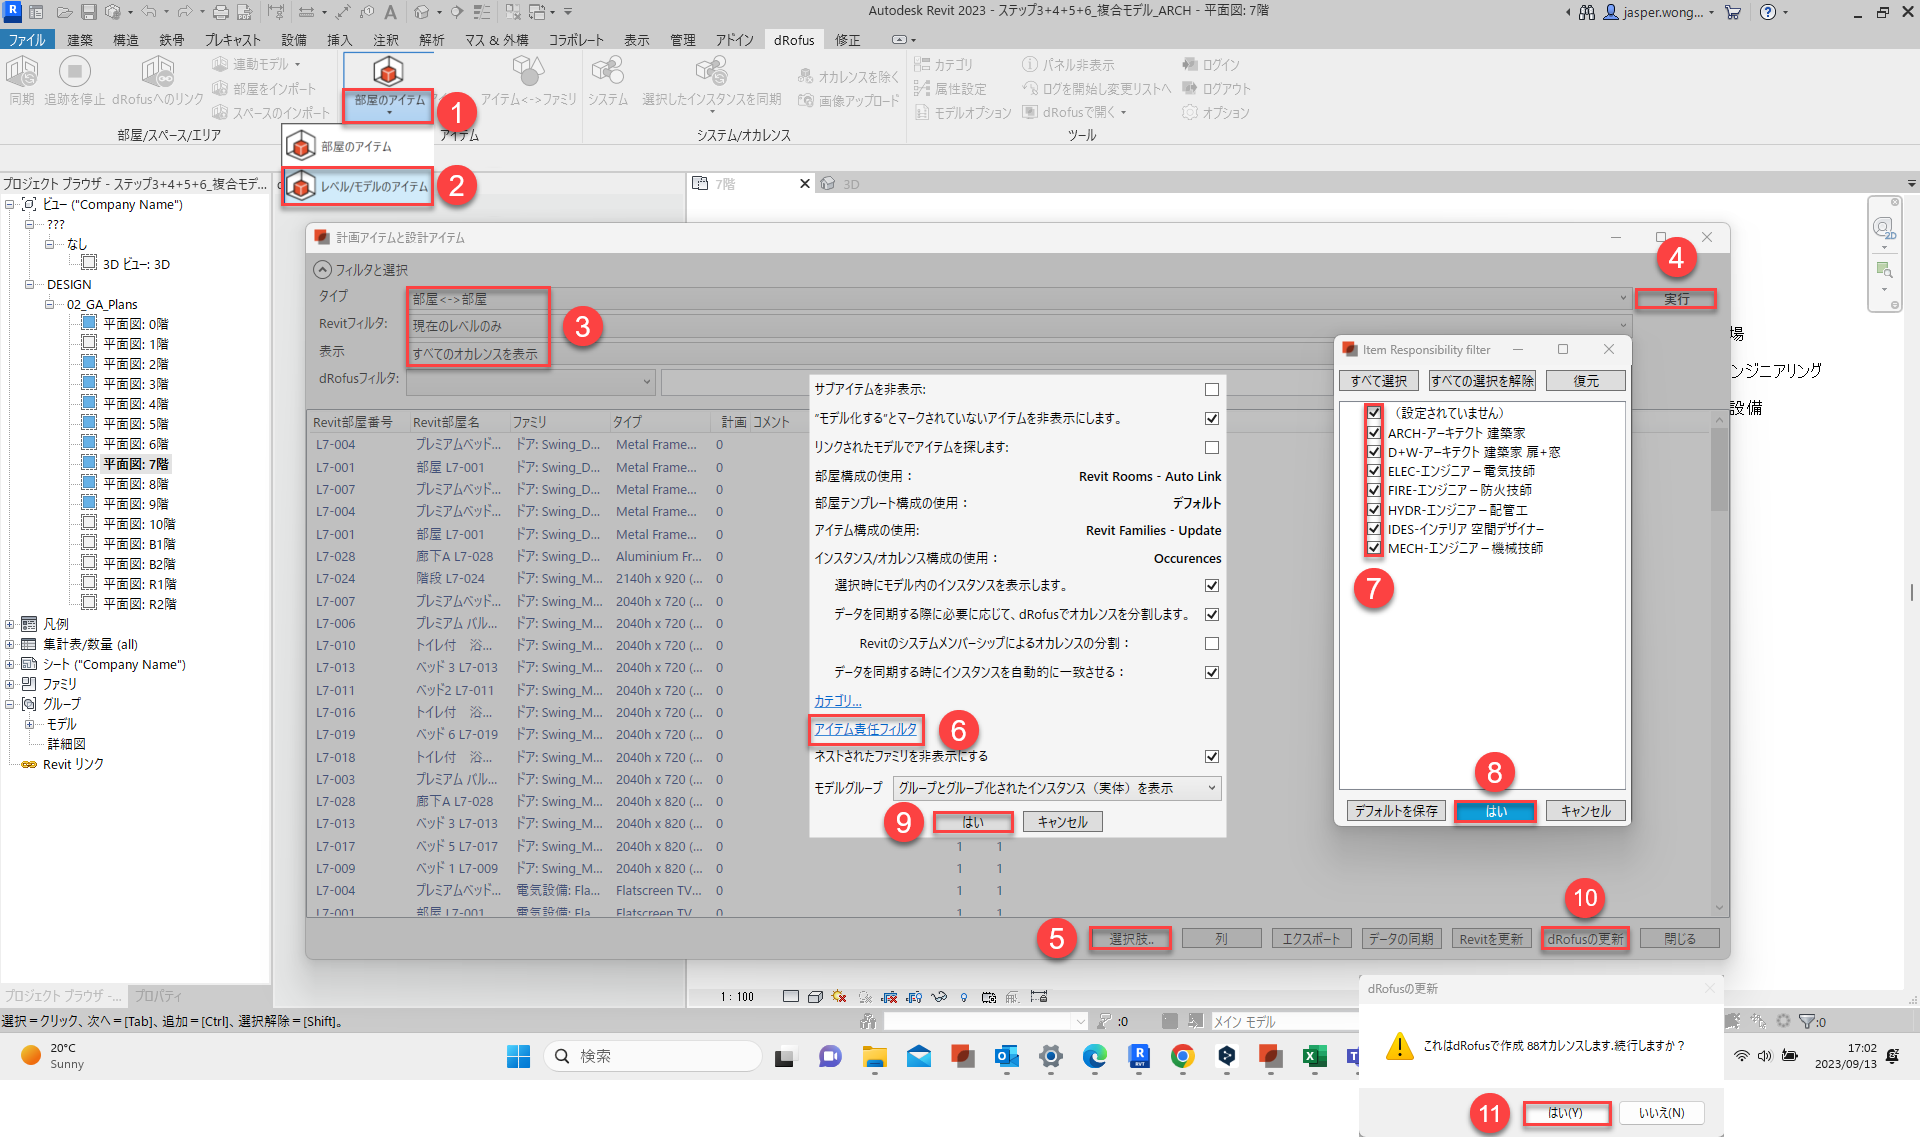Open Chrome from the taskbar

click(x=1182, y=1056)
